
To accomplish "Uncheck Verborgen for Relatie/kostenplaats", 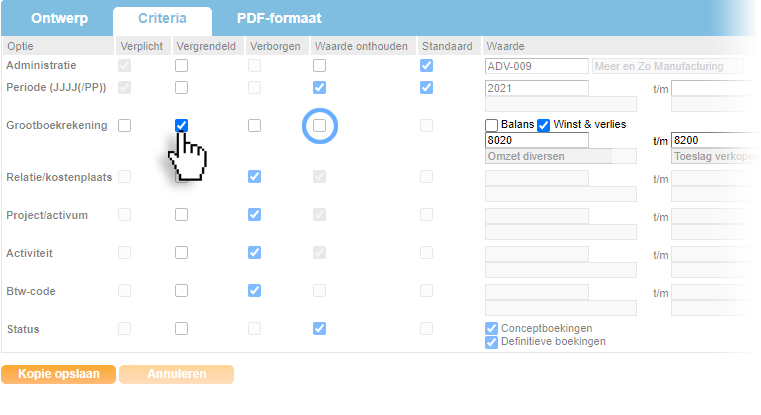I will click(x=255, y=177).
